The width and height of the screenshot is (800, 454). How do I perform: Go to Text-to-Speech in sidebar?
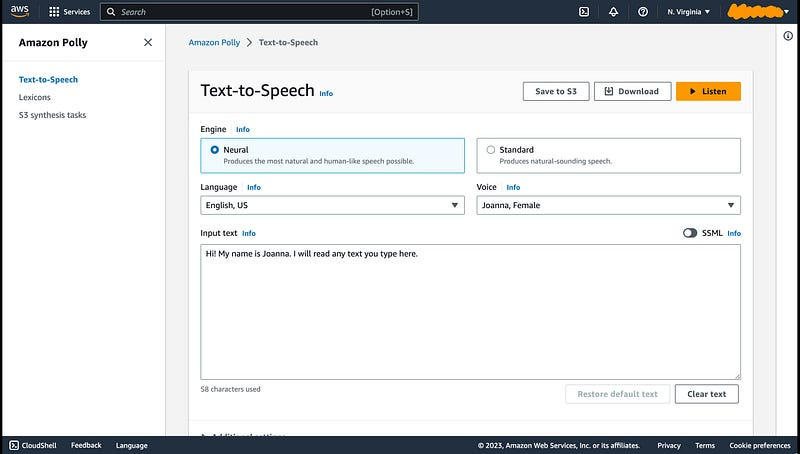(x=48, y=80)
